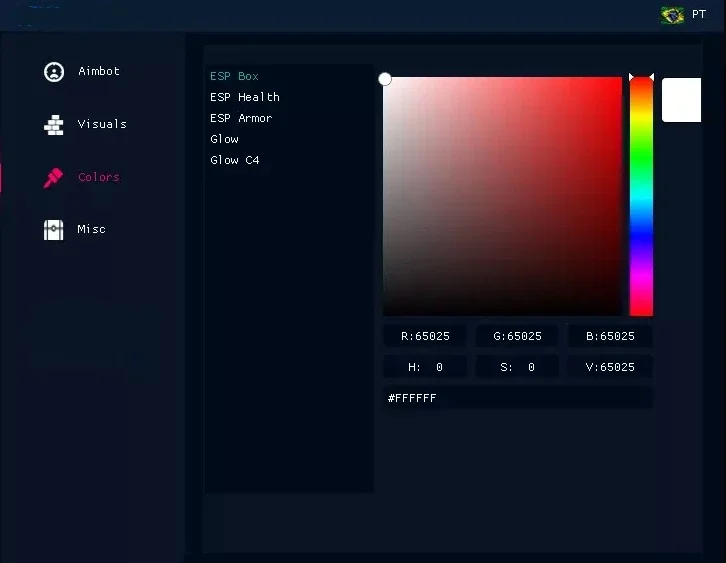Screen dimensions: 726x563
Task: Switch to the Aimbot tab label
Action: pos(99,71)
